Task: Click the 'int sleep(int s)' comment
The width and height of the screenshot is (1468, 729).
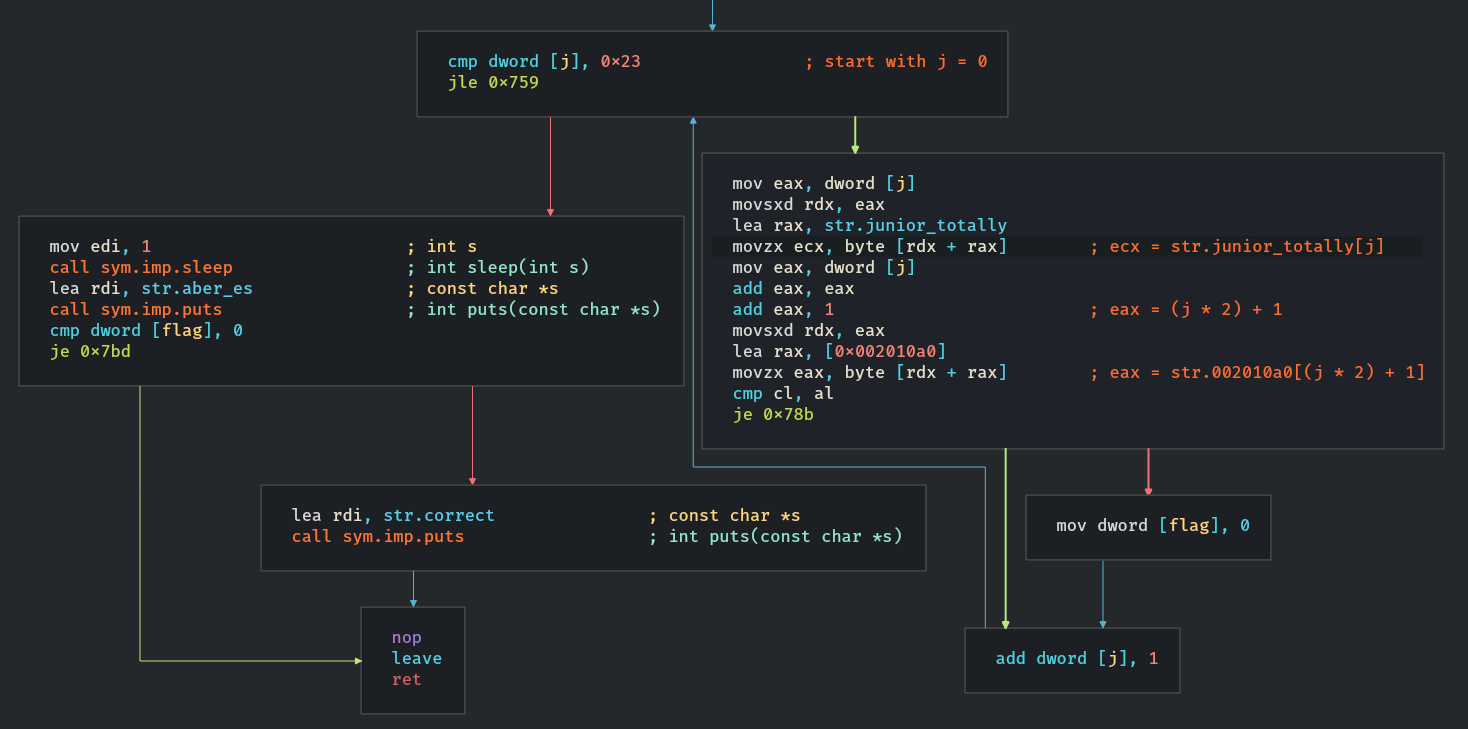Action: click(x=508, y=267)
